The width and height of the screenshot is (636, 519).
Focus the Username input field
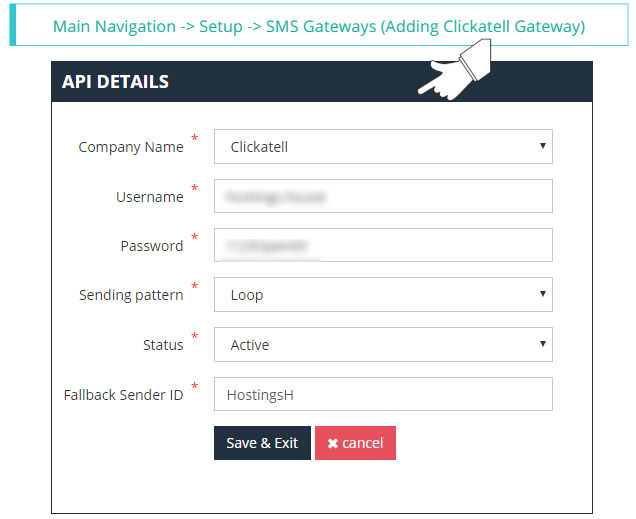(383, 197)
